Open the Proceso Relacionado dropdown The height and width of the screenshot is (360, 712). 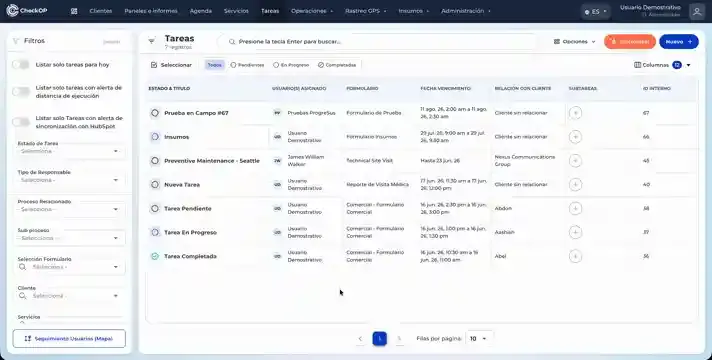point(70,209)
